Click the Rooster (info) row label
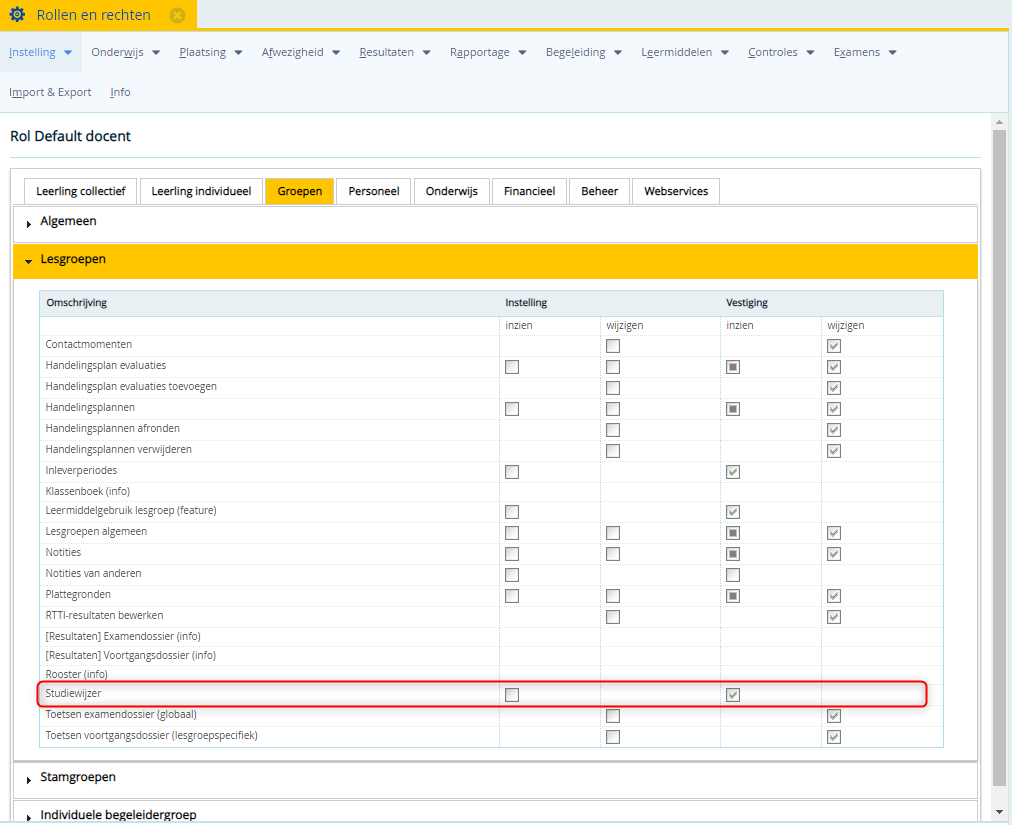 point(76,675)
